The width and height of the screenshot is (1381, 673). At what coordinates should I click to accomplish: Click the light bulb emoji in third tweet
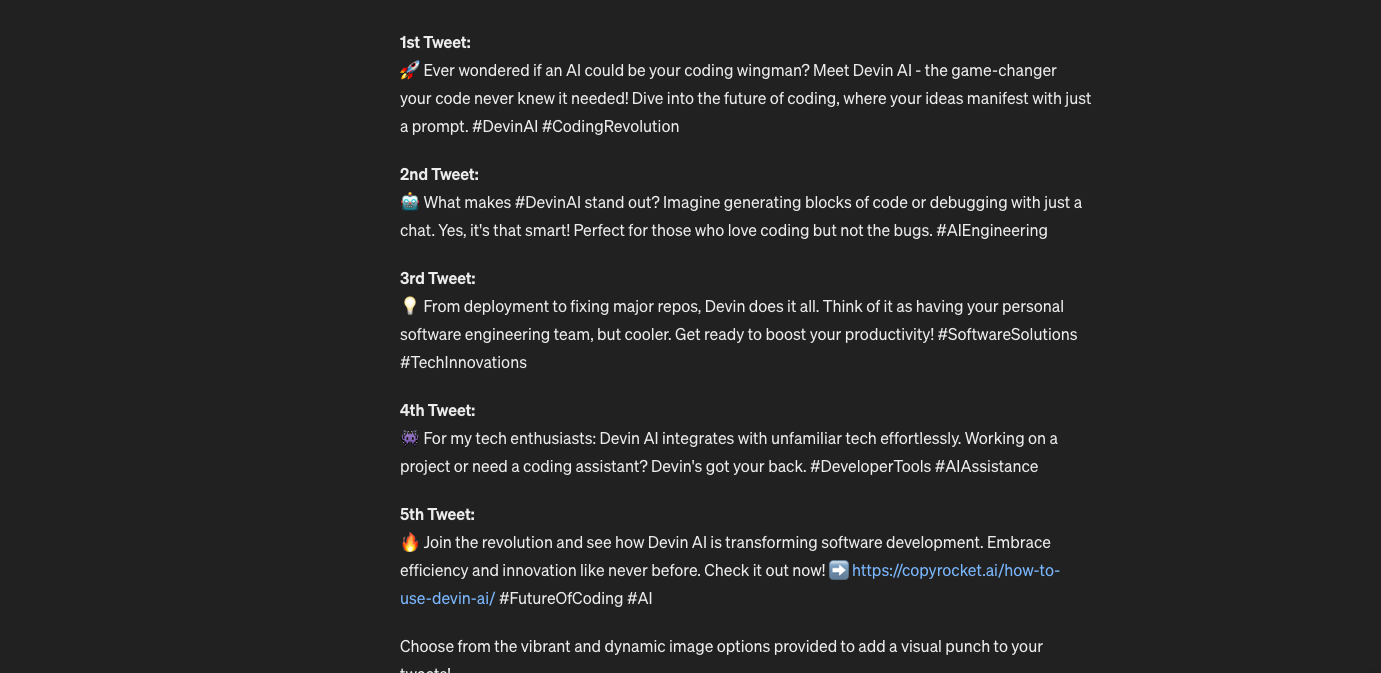pyautogui.click(x=409, y=306)
